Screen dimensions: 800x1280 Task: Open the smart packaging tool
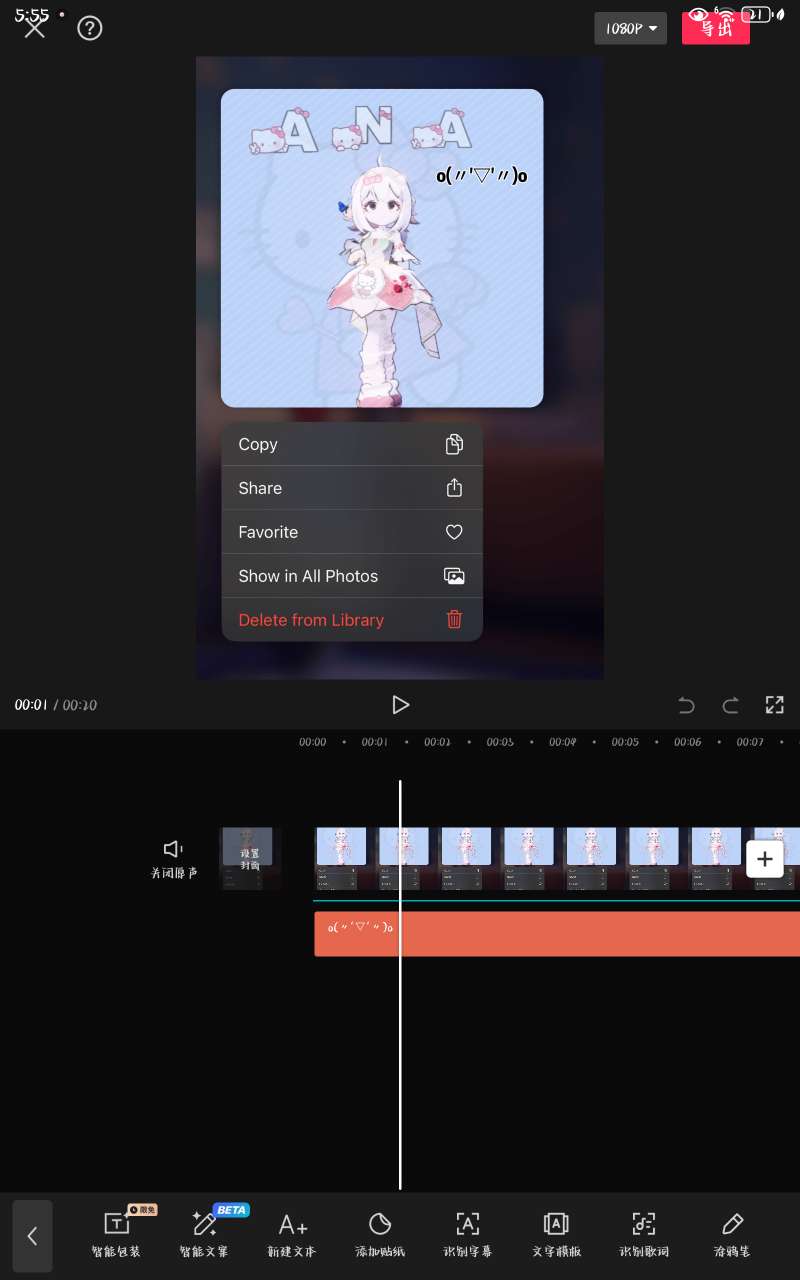click(117, 1234)
